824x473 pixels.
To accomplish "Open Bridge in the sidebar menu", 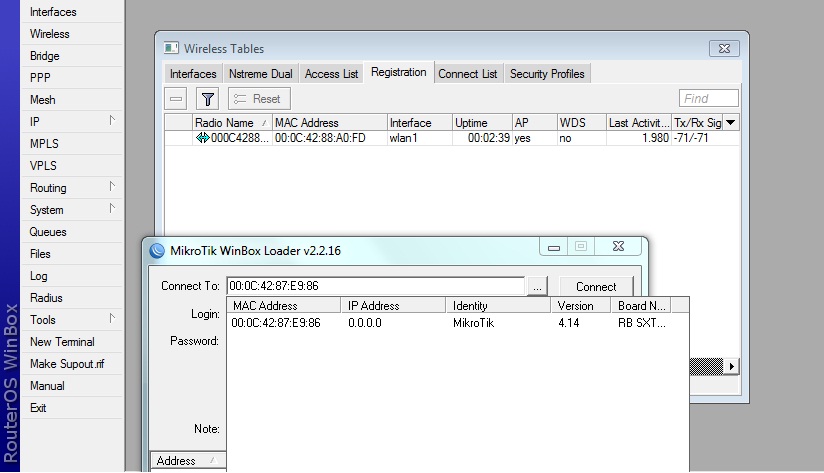I will point(71,56).
